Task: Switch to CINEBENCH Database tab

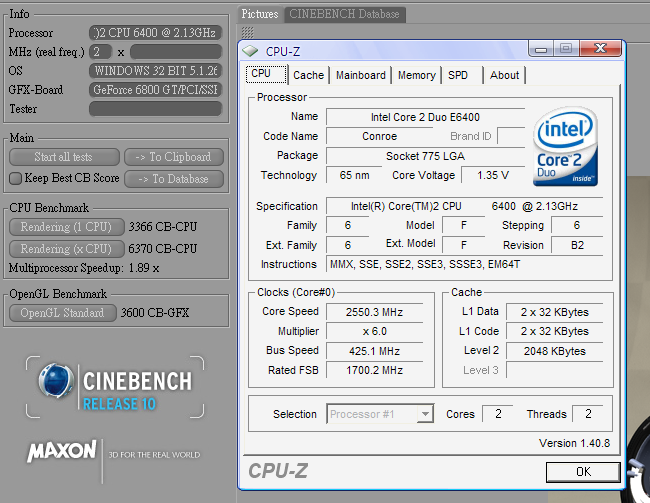Action: [345, 14]
